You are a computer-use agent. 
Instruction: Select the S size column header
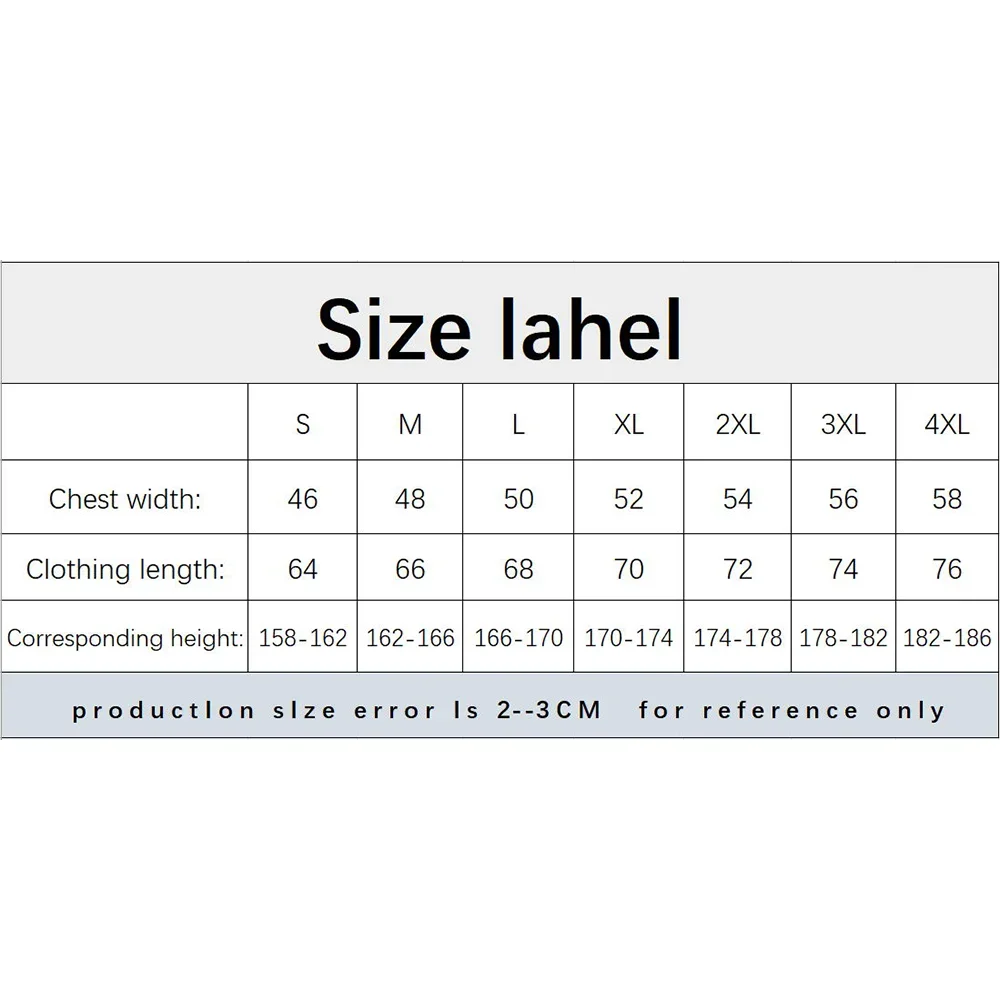tap(303, 424)
